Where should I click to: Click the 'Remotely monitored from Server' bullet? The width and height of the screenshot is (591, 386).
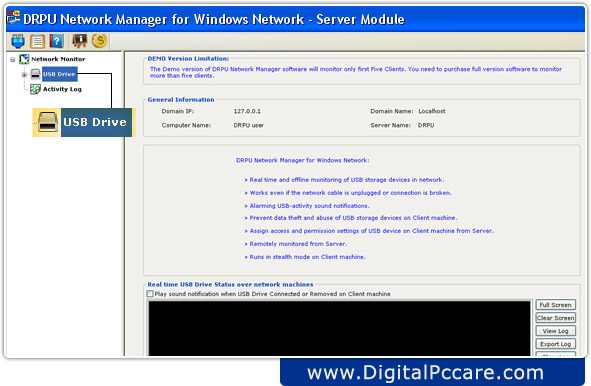tap(296, 244)
